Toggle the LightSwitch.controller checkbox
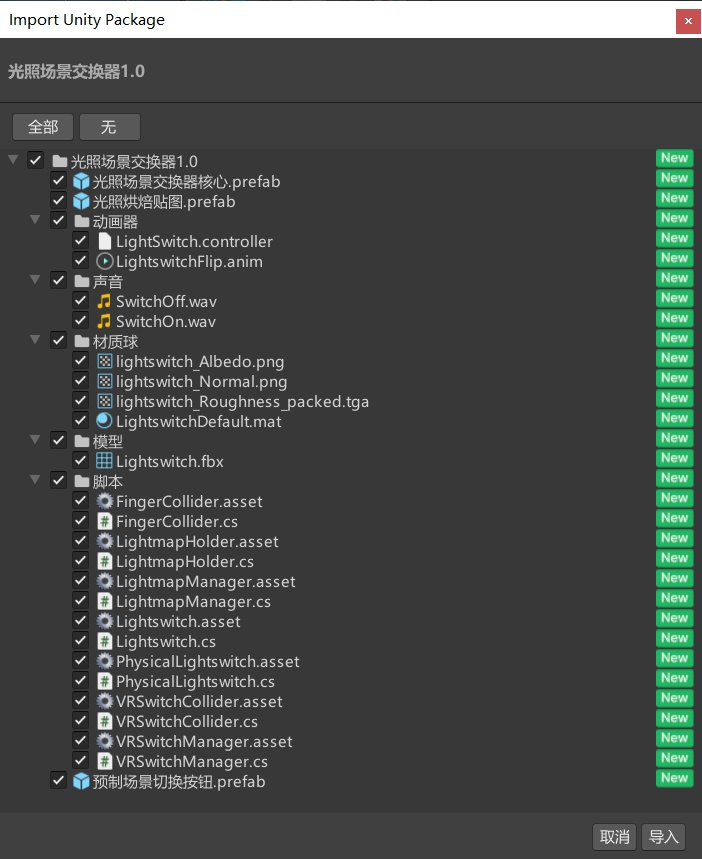The width and height of the screenshot is (702, 859). (81, 241)
